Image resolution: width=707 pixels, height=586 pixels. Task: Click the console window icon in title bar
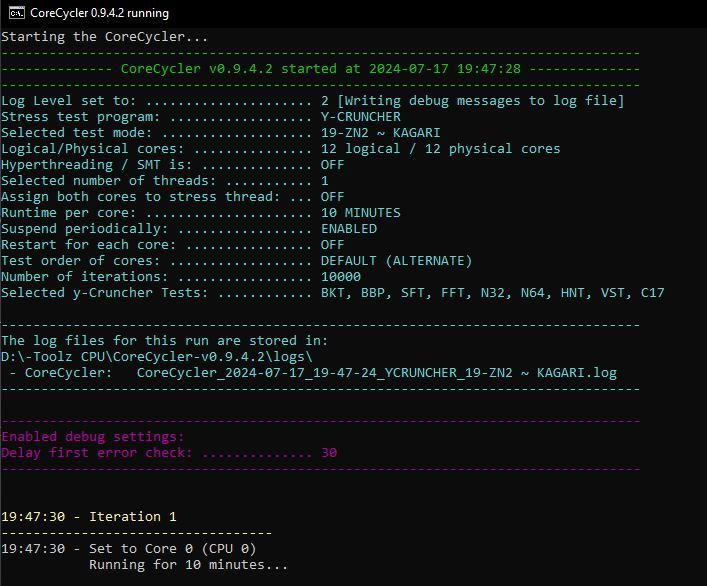click(x=17, y=13)
